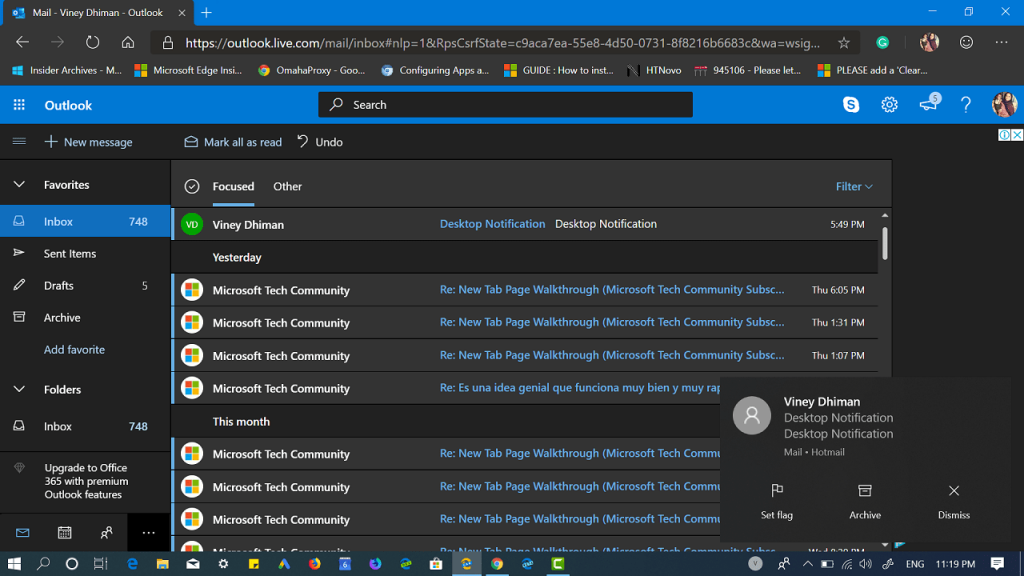
Task: Open the What's new megaphone icon
Action: [929, 103]
